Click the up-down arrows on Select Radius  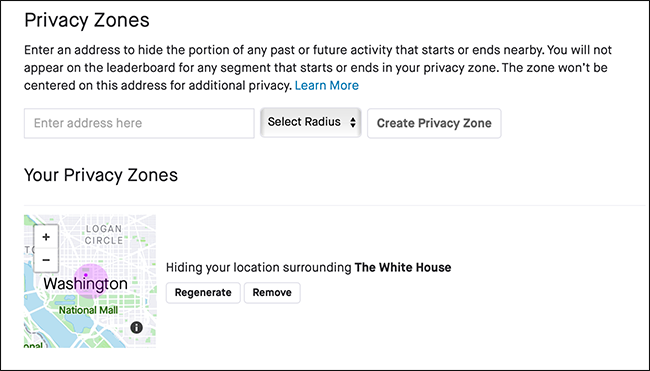[353, 122]
